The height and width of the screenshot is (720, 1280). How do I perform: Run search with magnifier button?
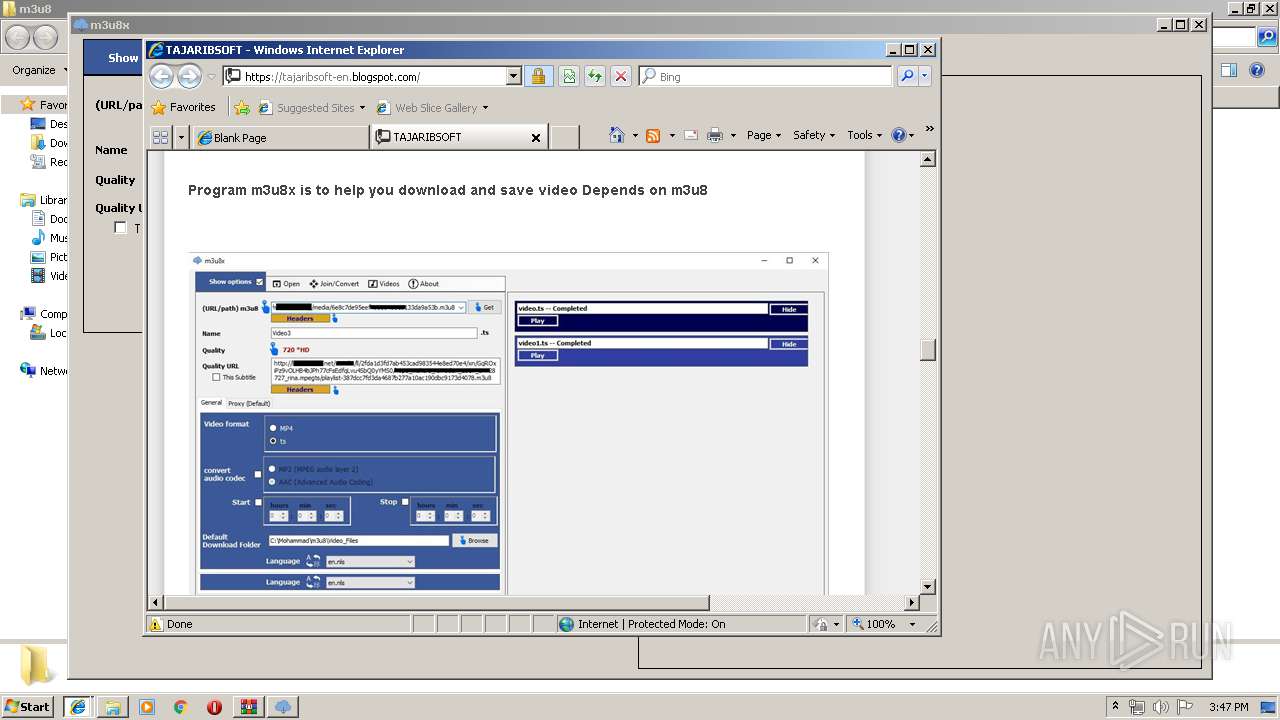tap(906, 76)
